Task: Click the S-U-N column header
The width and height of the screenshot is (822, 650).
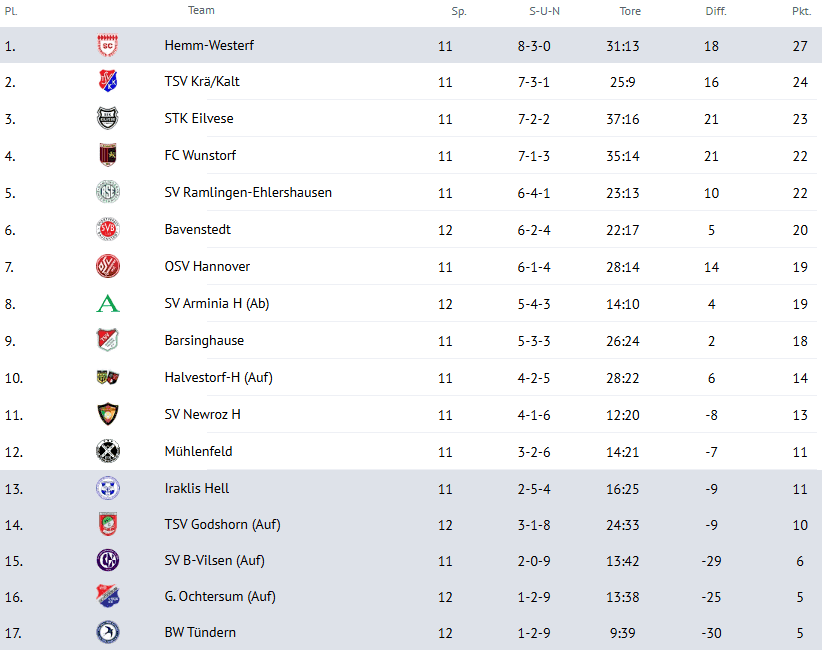Action: (544, 12)
